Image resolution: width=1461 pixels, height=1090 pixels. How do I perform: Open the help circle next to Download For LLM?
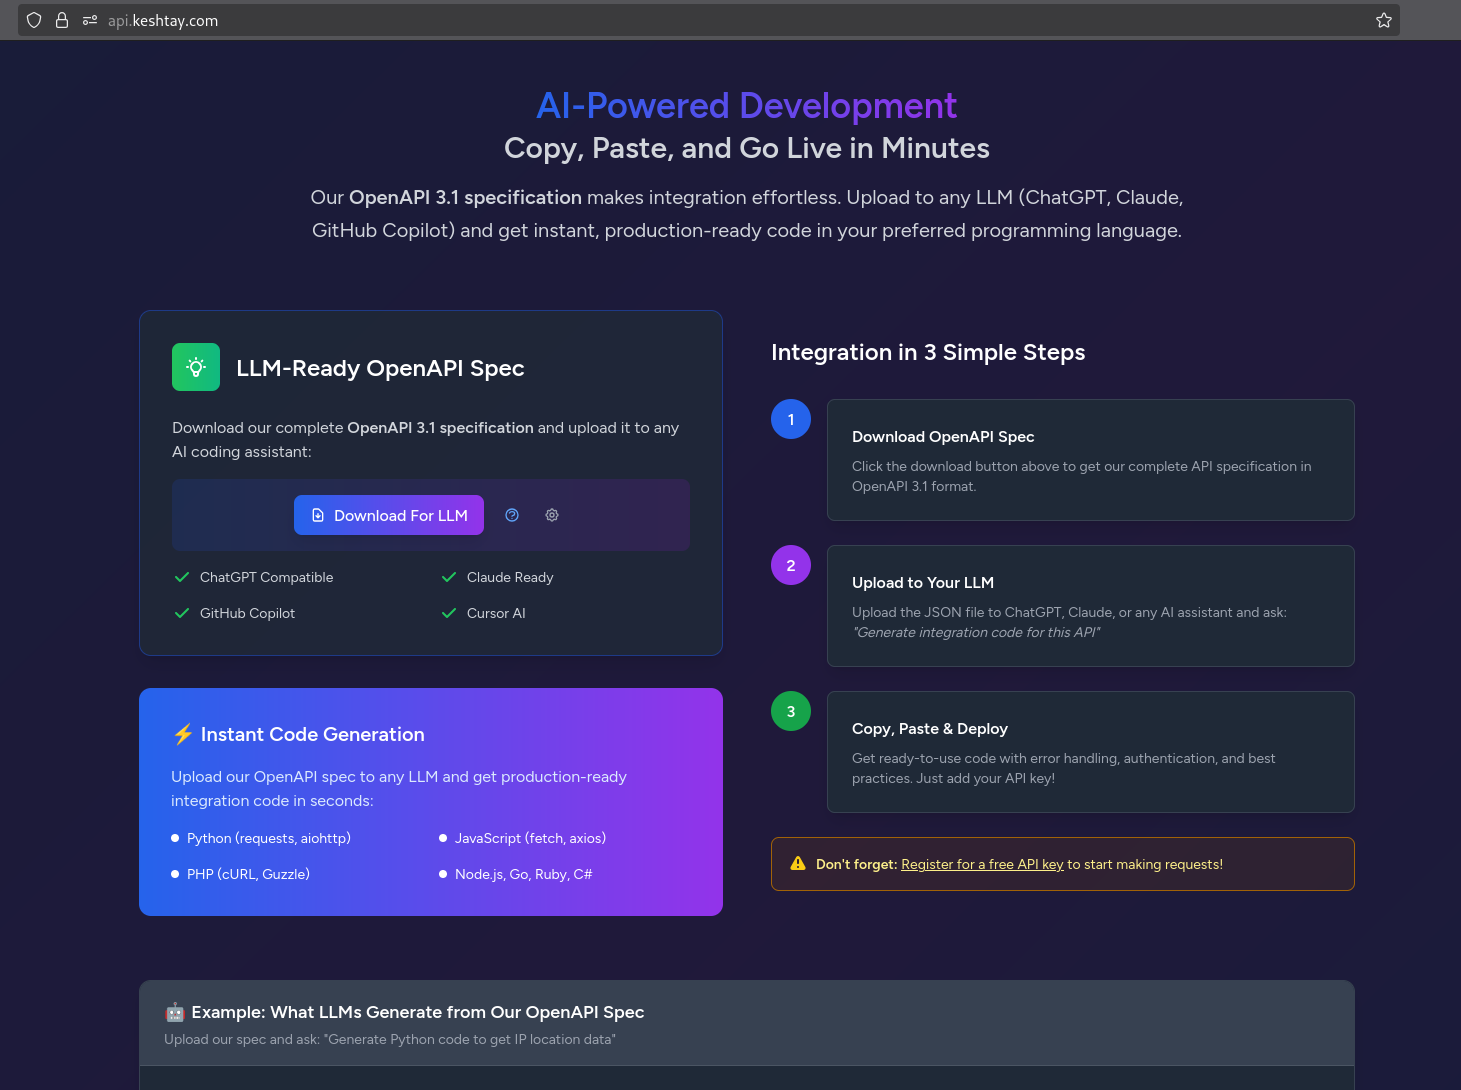tap(512, 515)
